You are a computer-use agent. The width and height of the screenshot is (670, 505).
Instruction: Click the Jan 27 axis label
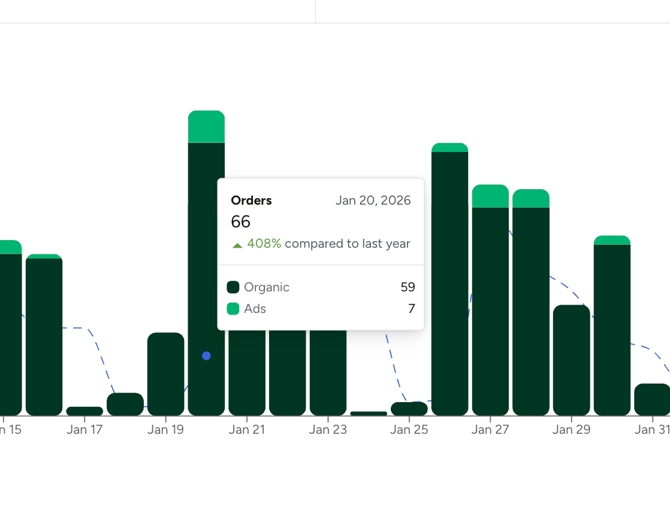click(x=490, y=430)
